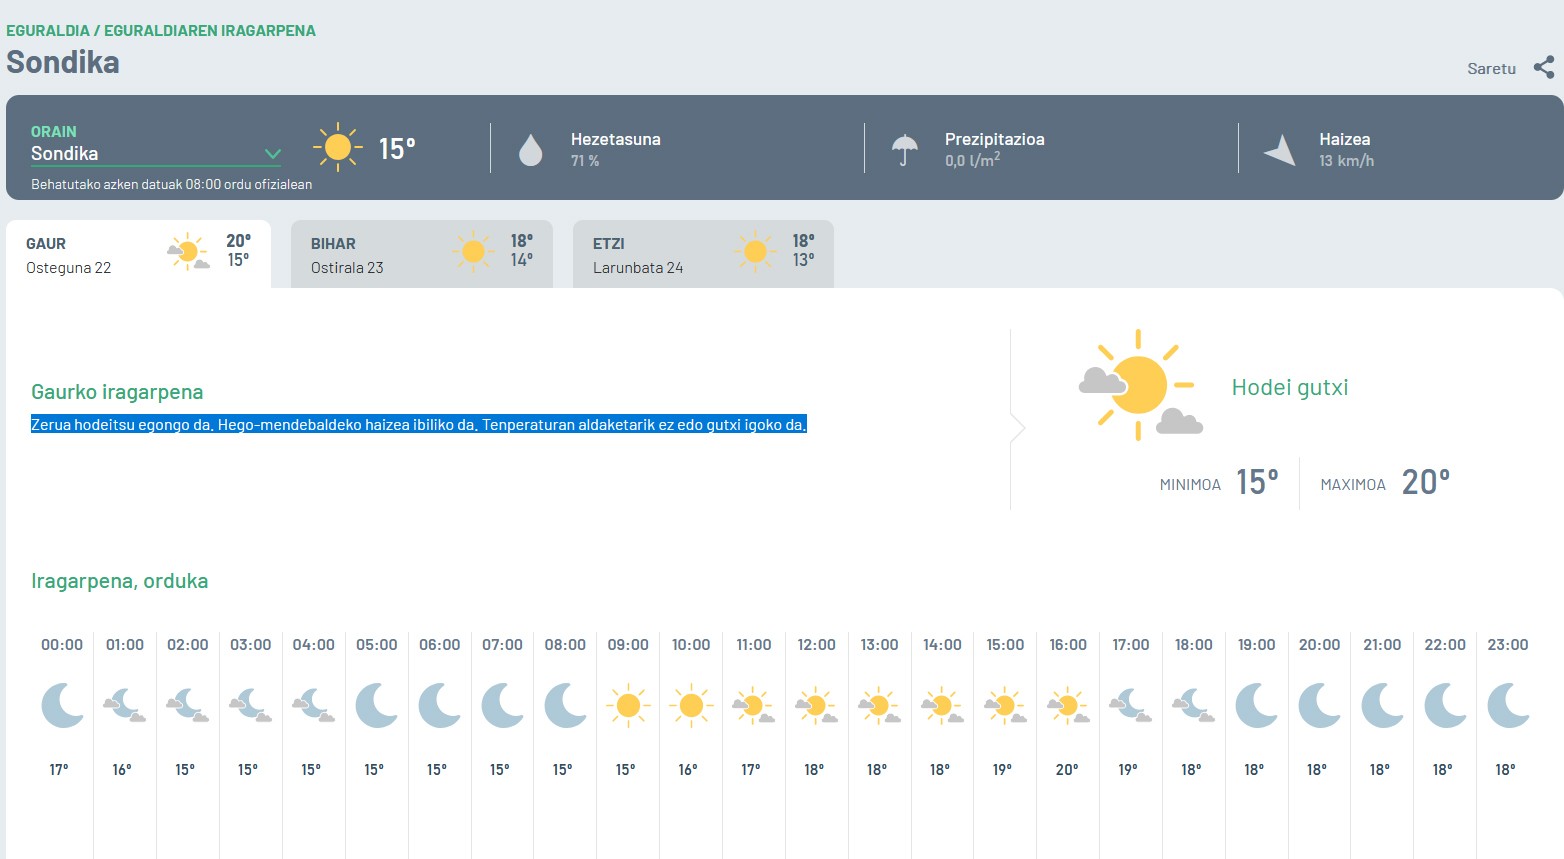The width and height of the screenshot is (1564, 859).
Task: Click the moon icon for 06:00
Action: click(439, 705)
